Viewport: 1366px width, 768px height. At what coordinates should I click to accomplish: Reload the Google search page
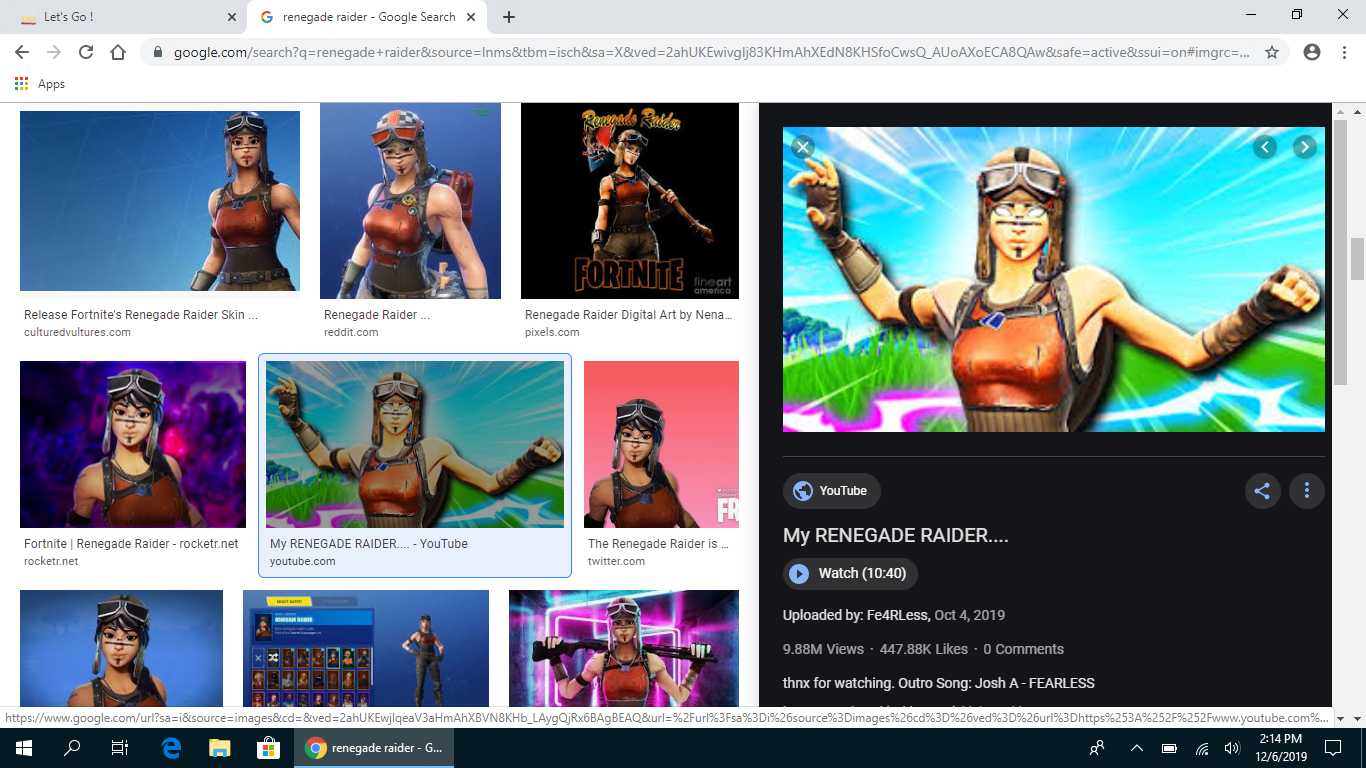(86, 52)
